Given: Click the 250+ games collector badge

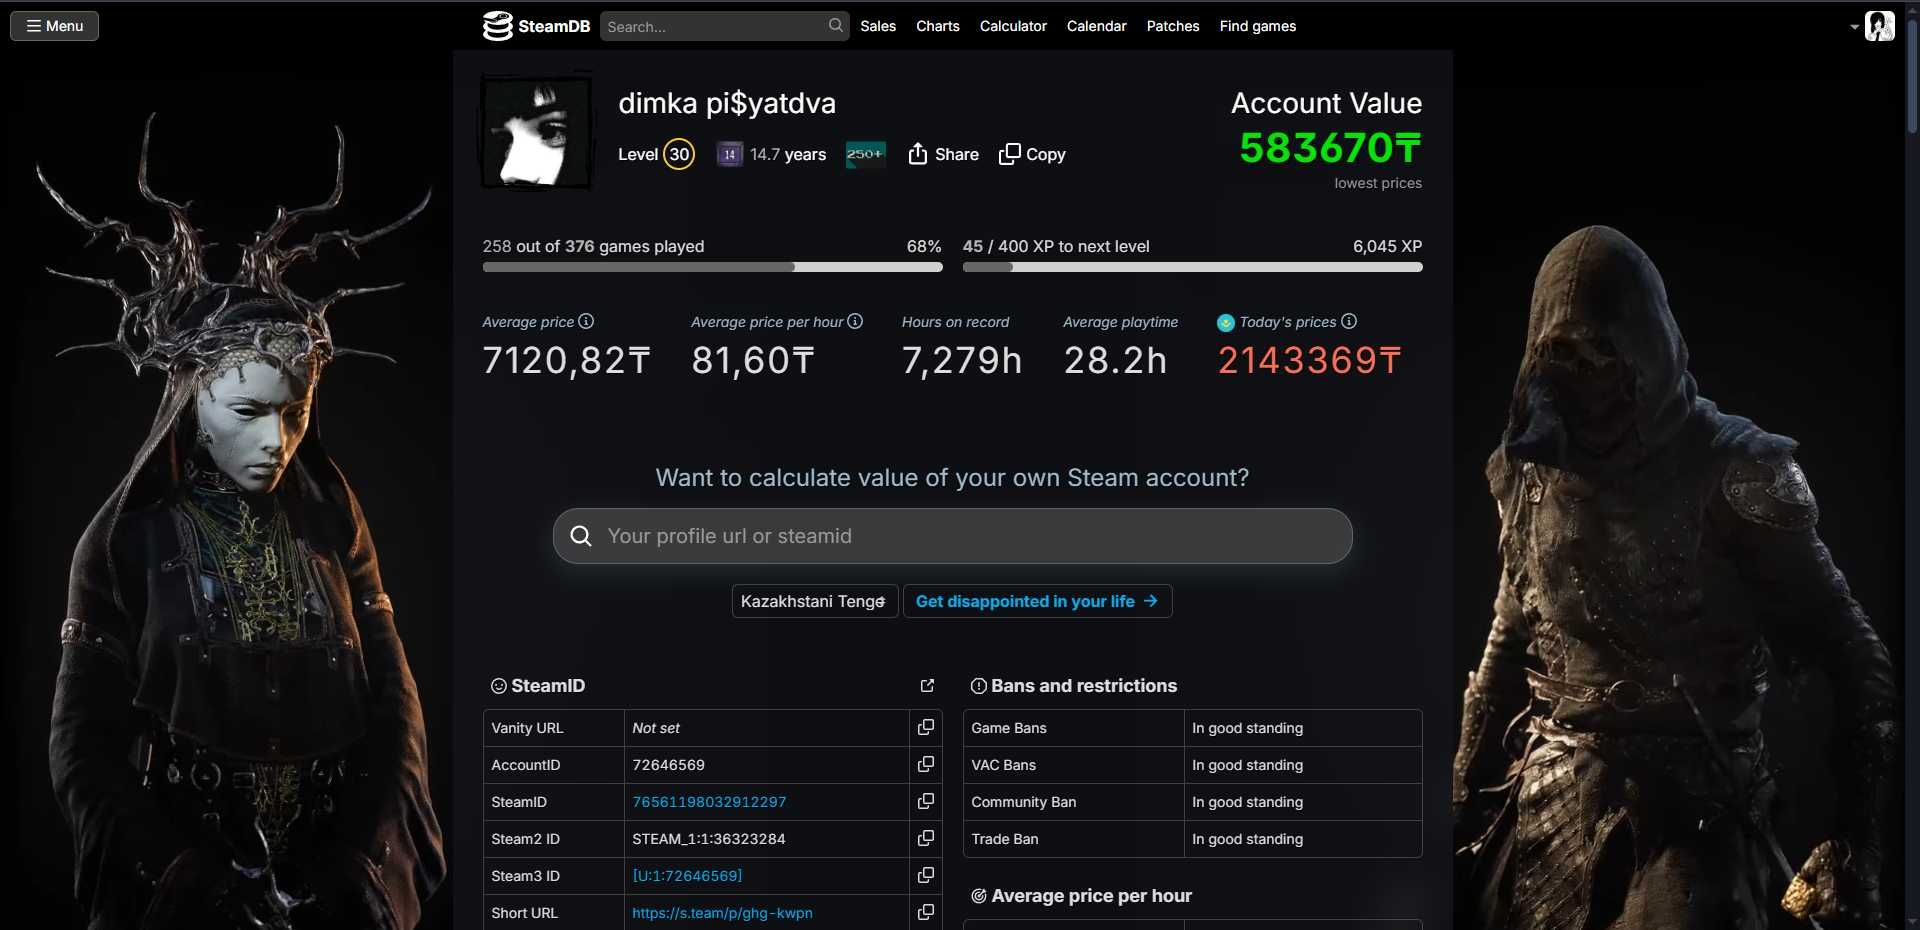Looking at the screenshot, I should click(x=865, y=154).
